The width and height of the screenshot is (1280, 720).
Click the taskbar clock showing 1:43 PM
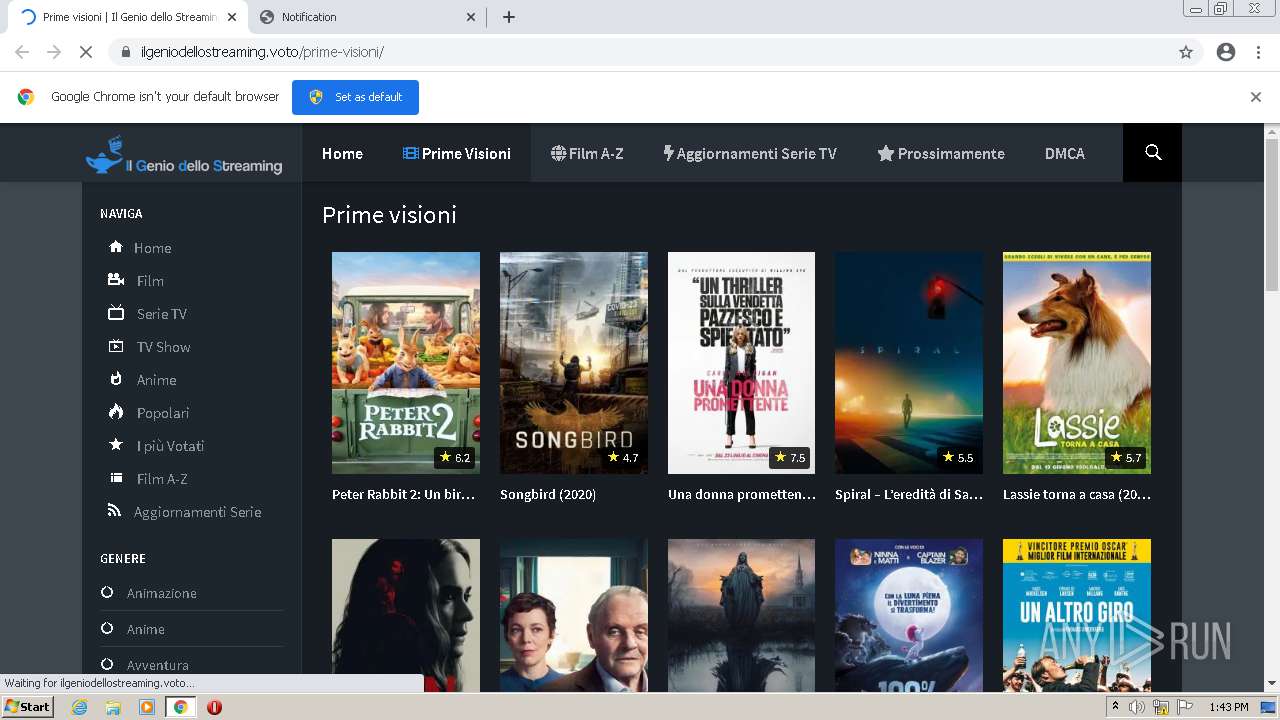1228,707
